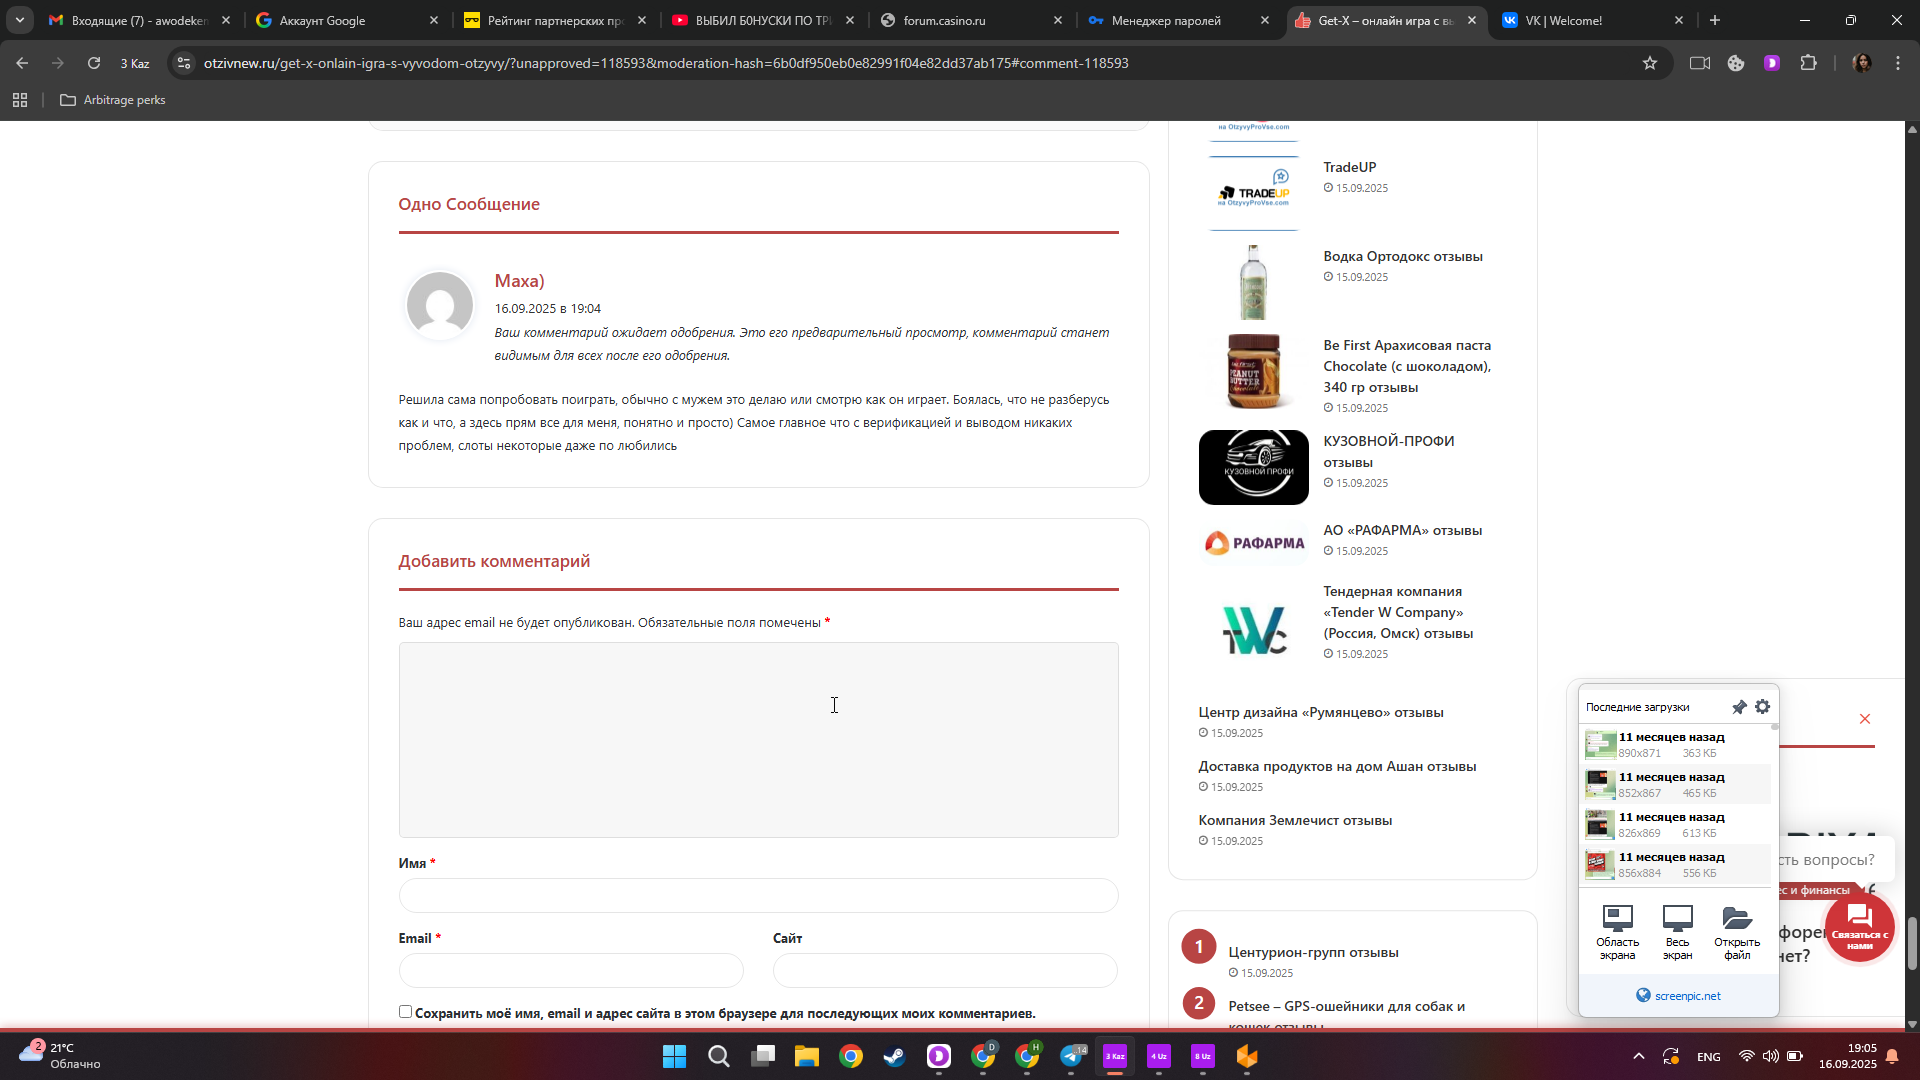The image size is (1920, 1080).
Task: Open volume control in system tray
Action: (1770, 1056)
